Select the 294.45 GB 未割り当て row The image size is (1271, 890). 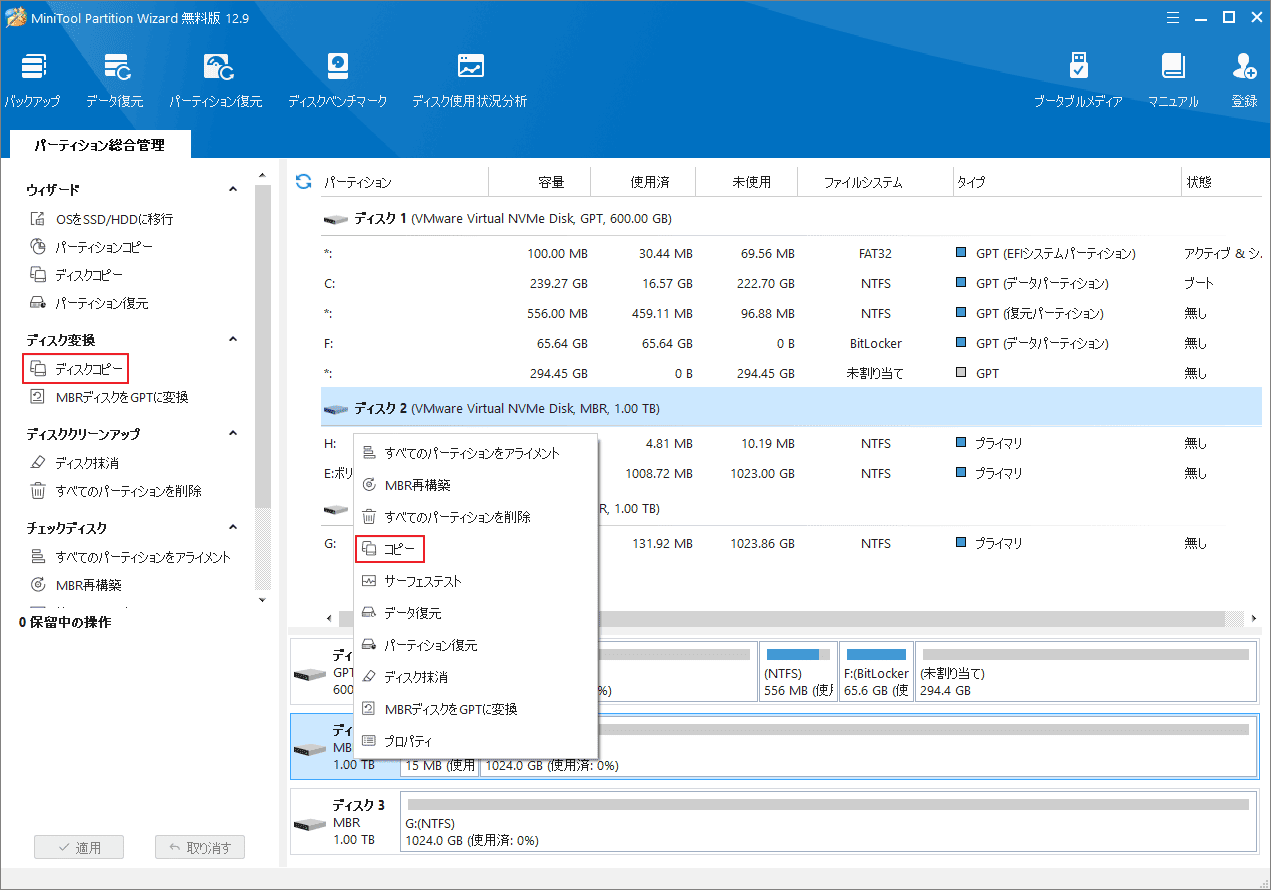pos(790,373)
